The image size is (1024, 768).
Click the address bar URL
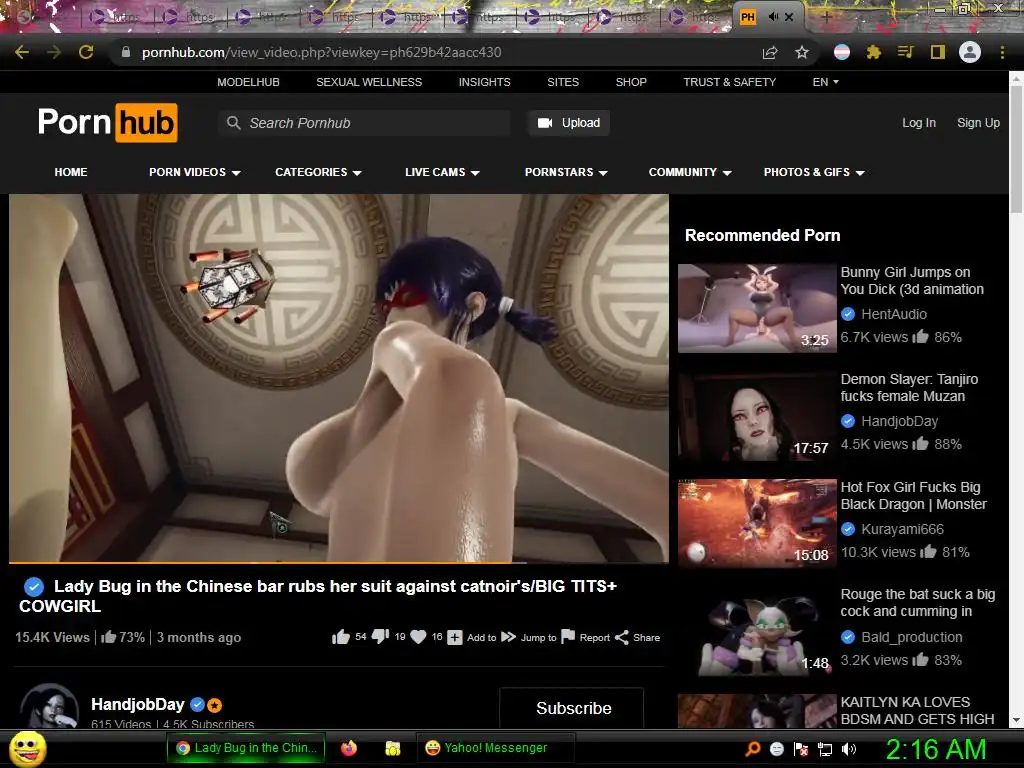point(321,52)
